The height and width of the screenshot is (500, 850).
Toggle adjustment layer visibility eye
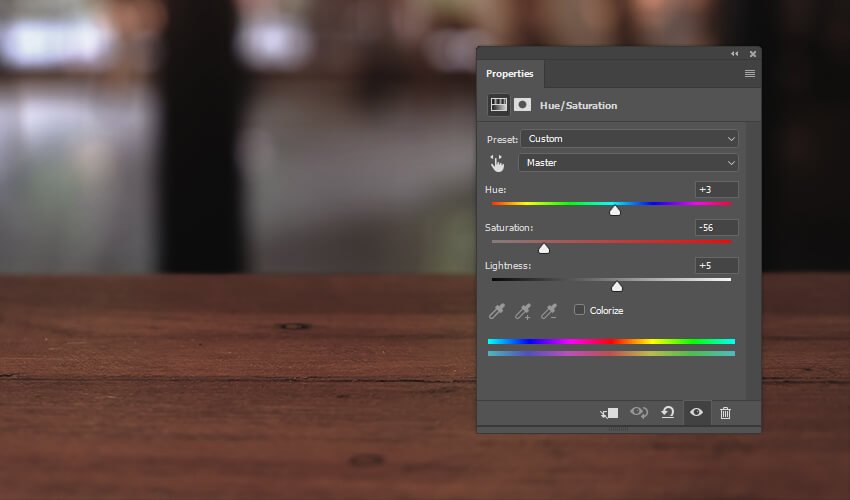[x=697, y=413]
